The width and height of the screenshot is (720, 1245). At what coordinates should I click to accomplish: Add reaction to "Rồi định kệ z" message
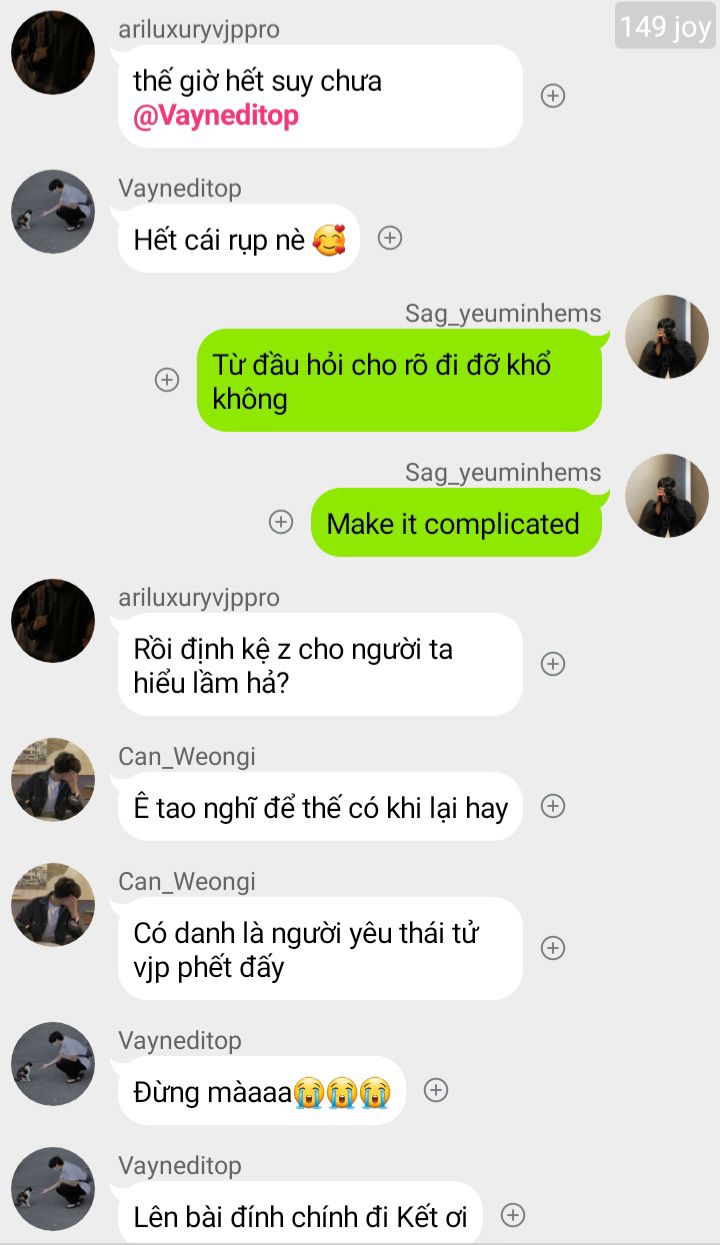pyautogui.click(x=553, y=664)
